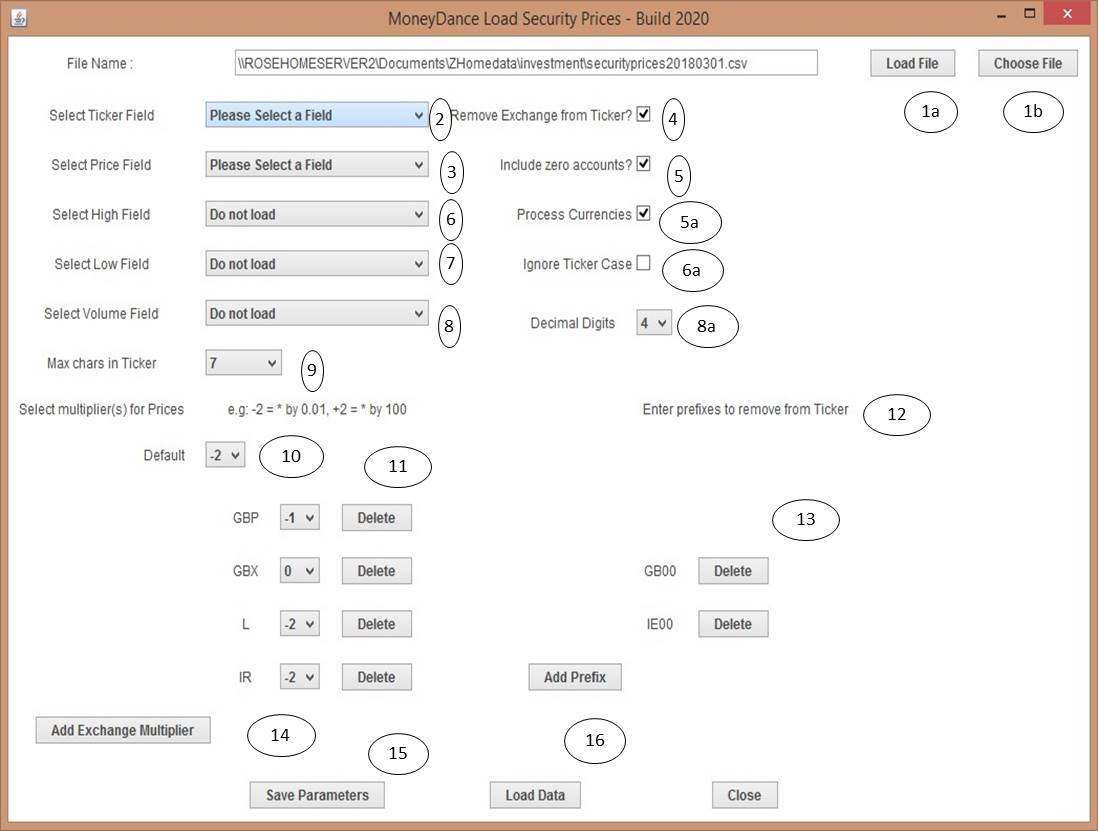The width and height of the screenshot is (1098, 831).
Task: Click the Close button at bottom
Action: tap(744, 795)
